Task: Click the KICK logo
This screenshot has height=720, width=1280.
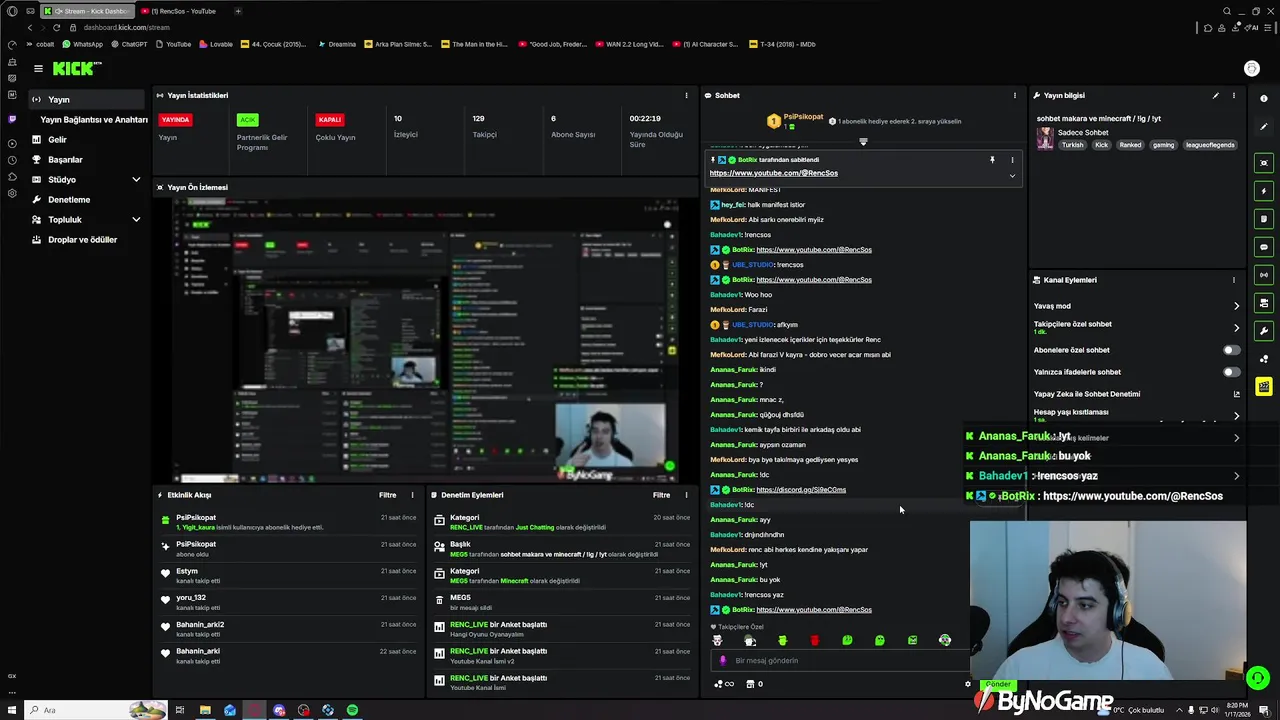Action: [x=77, y=68]
